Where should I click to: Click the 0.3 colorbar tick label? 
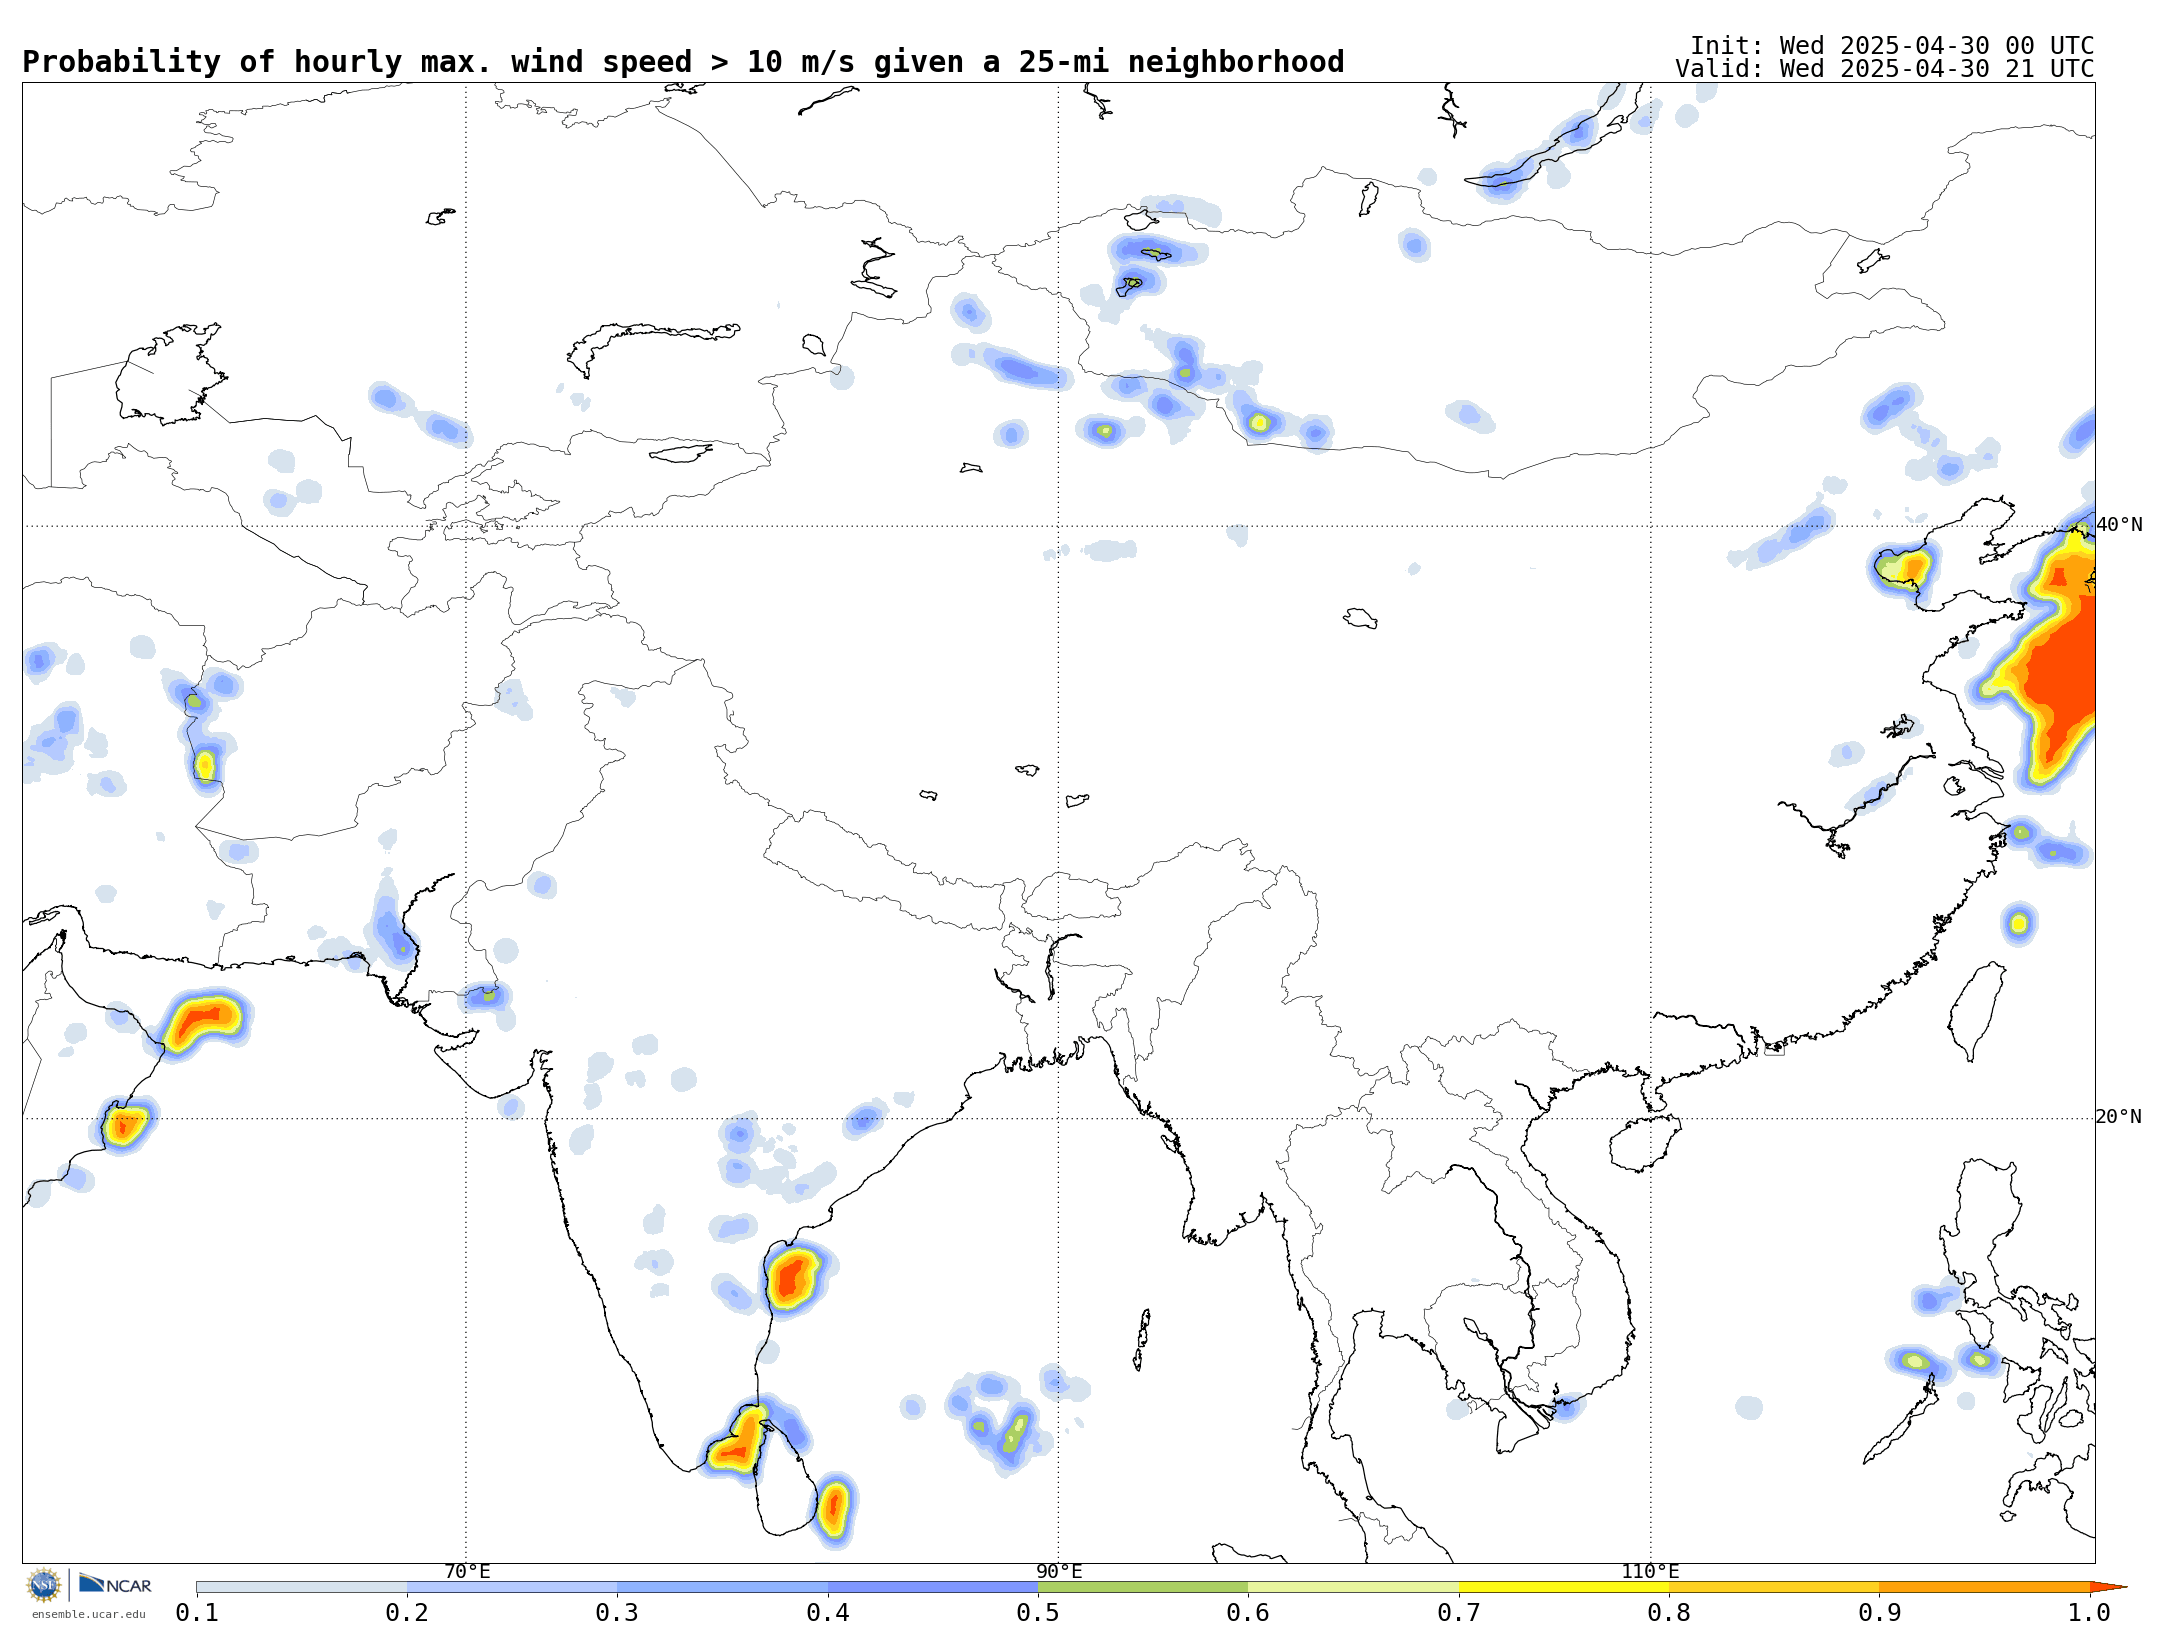(617, 1612)
